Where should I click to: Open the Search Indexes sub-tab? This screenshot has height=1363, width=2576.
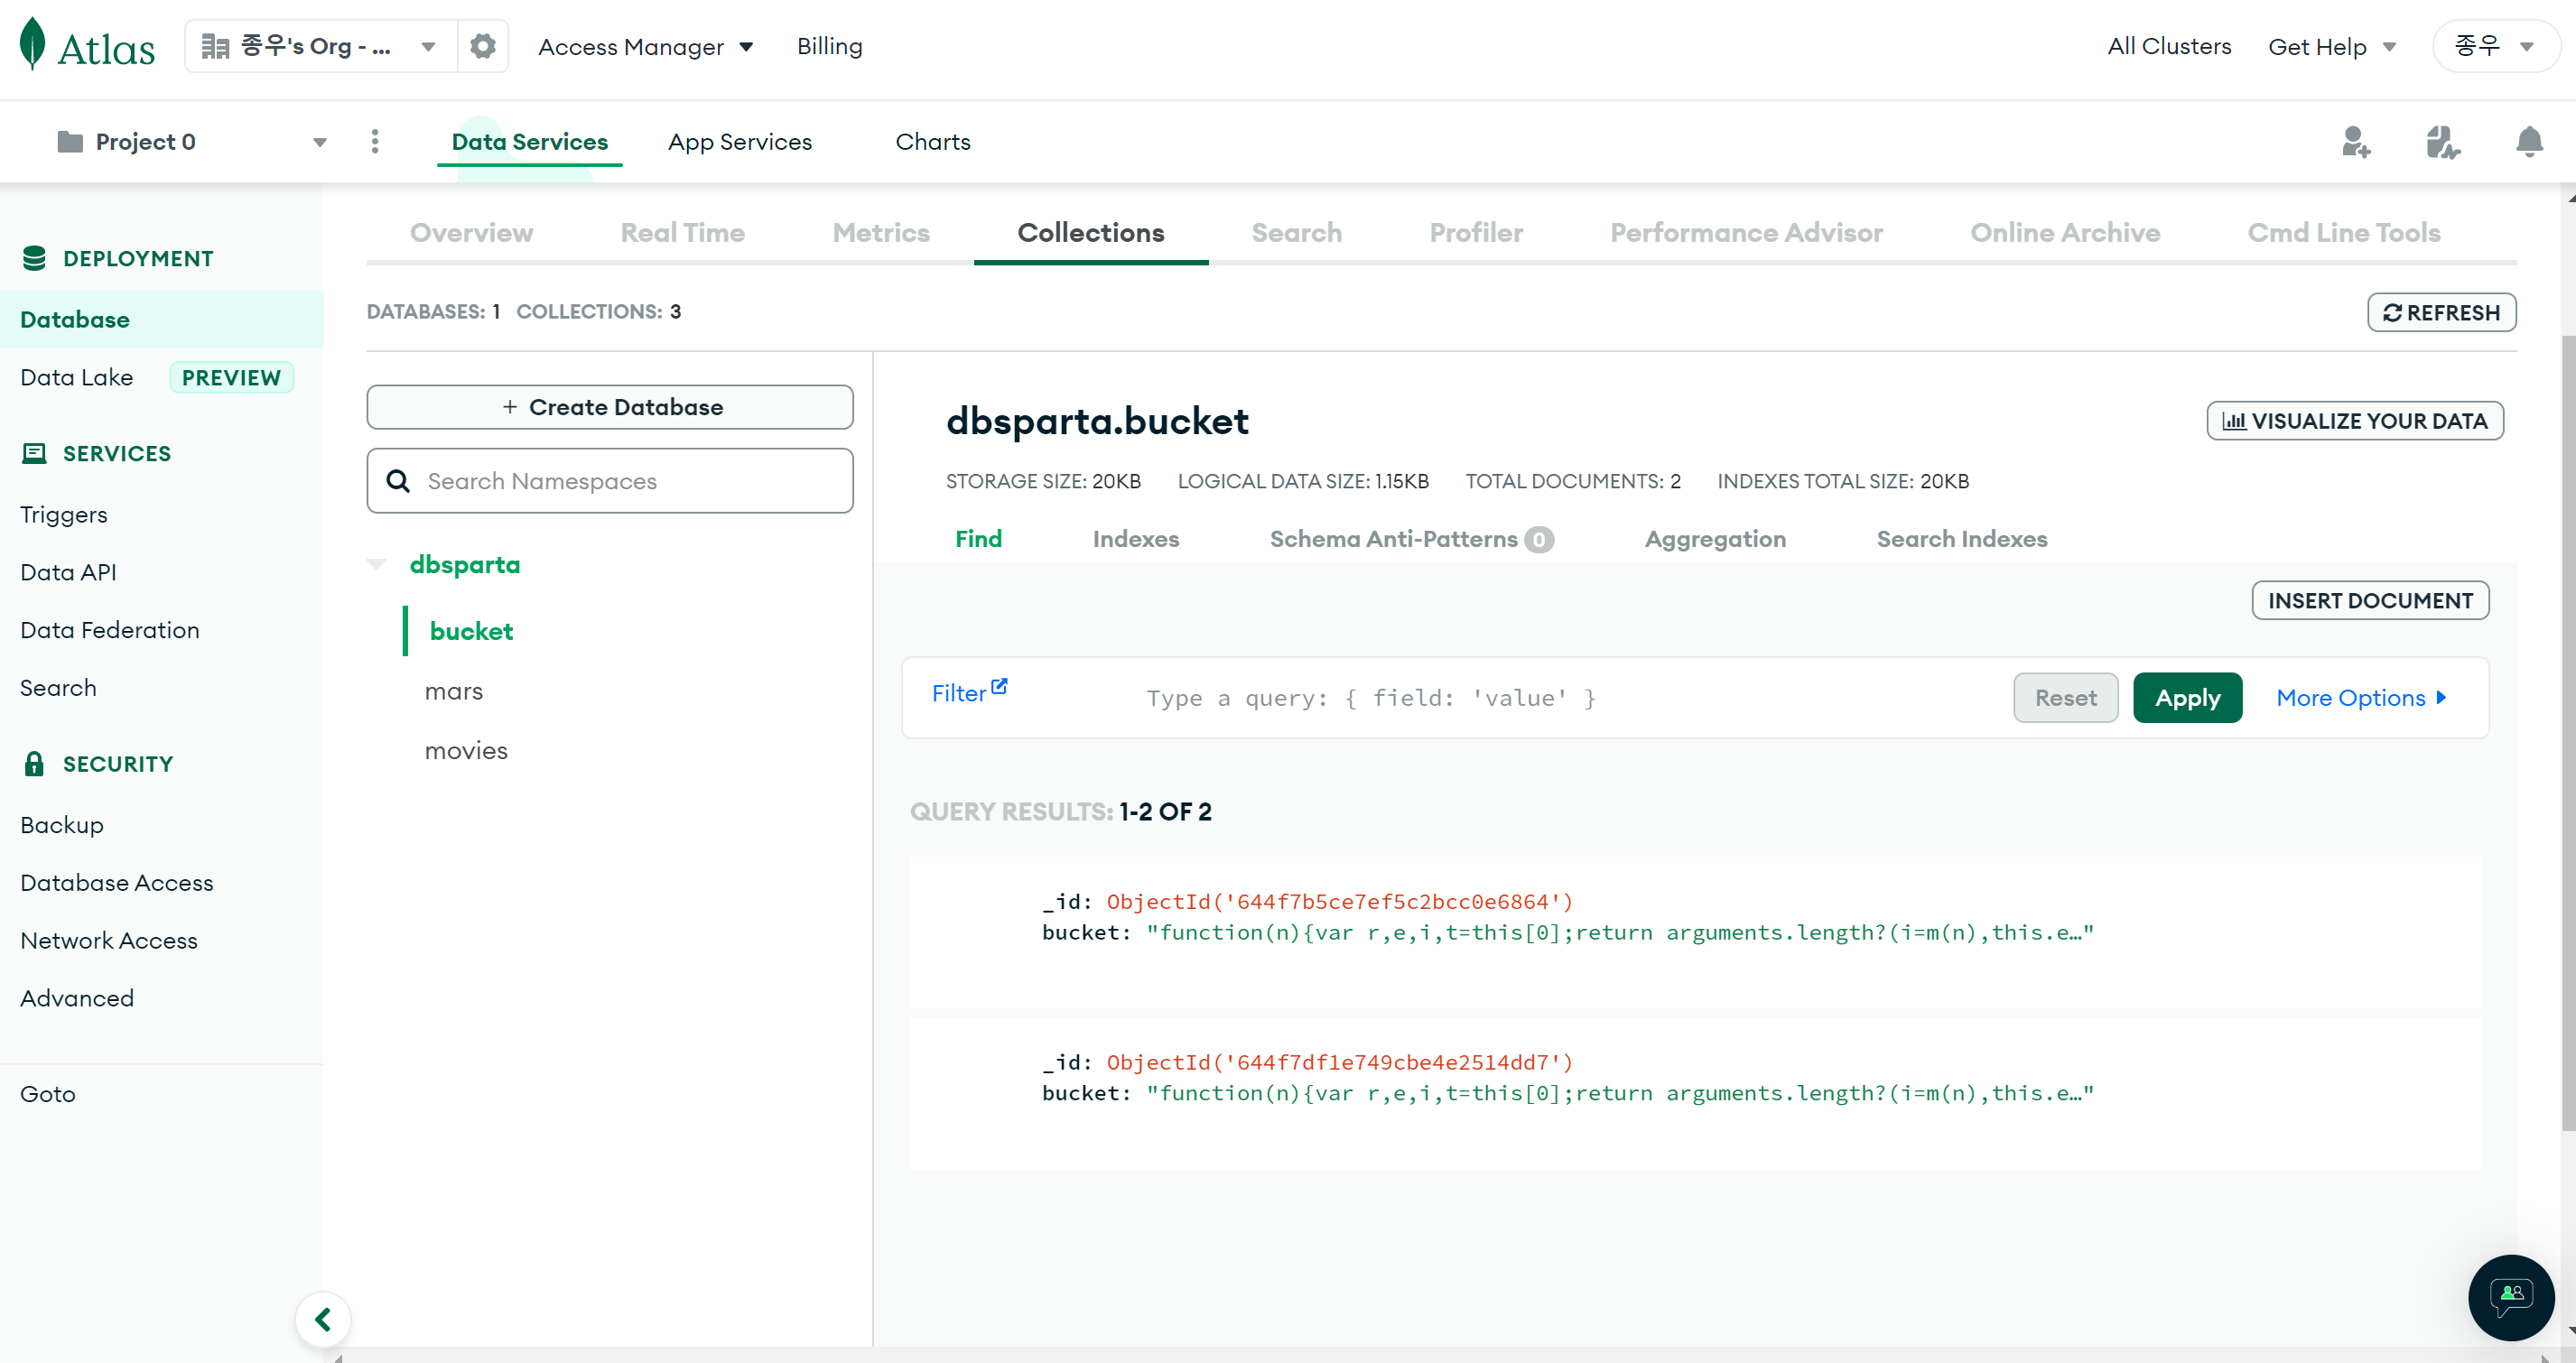pos(1962,540)
